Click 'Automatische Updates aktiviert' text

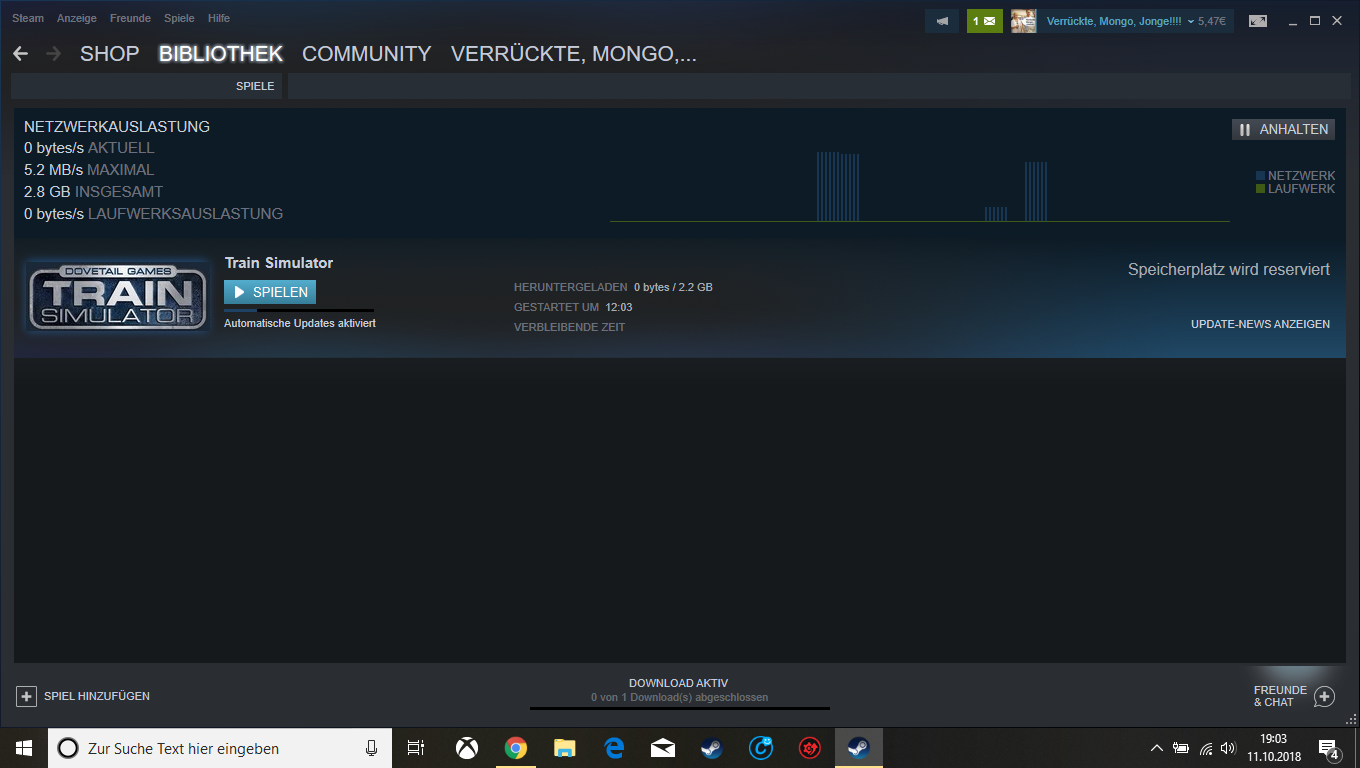[300, 324]
